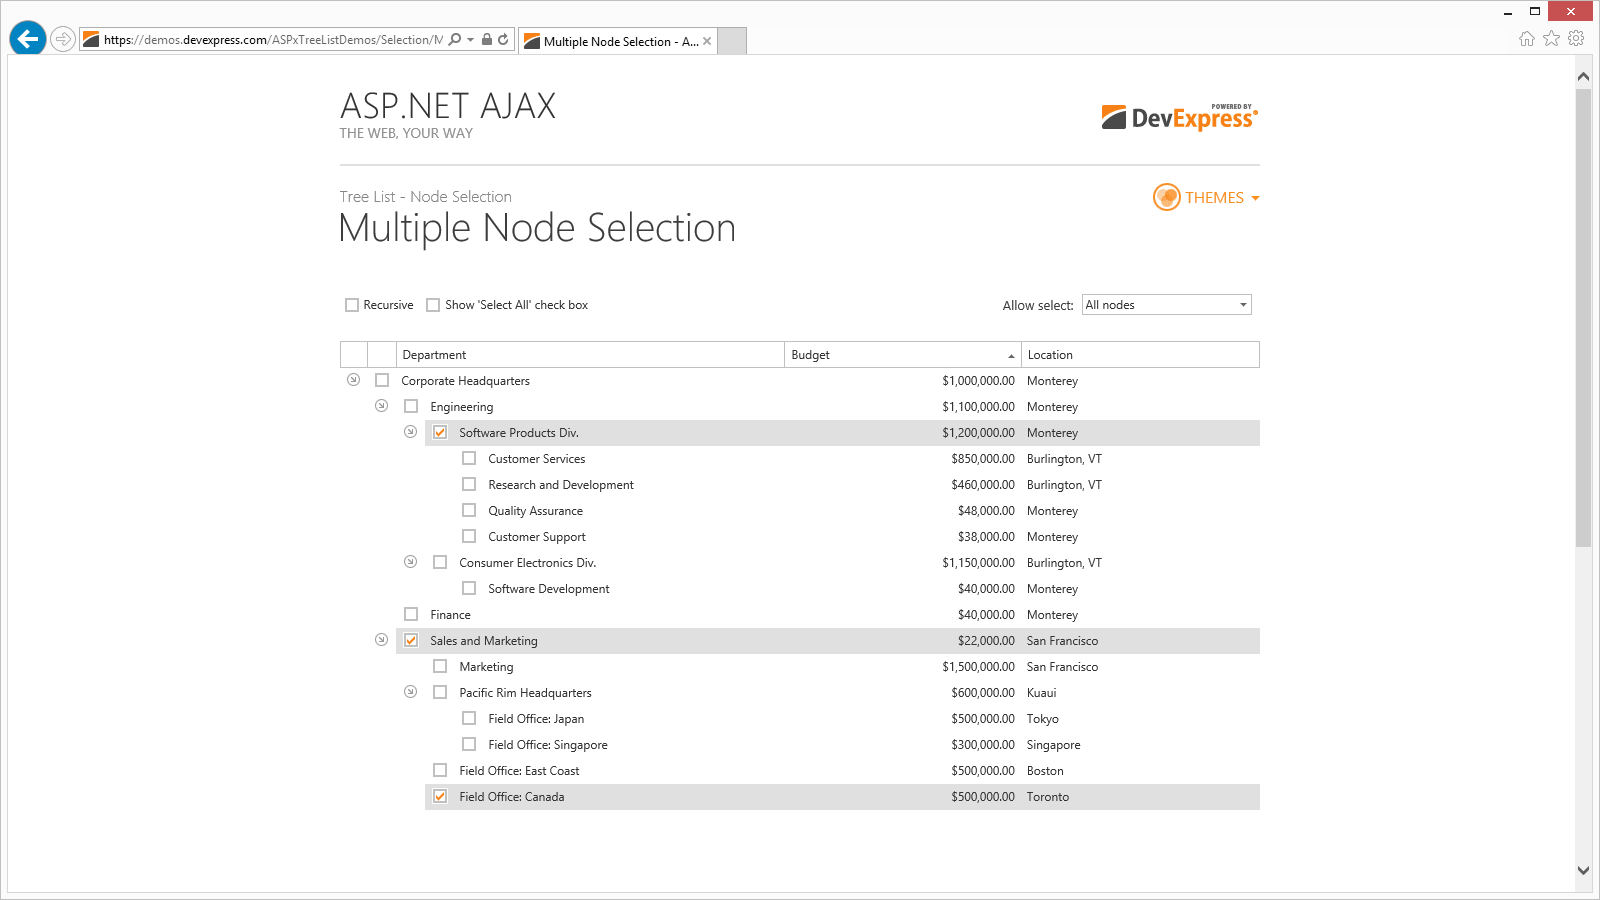Click the 'Kuaui' location cell
The height and width of the screenshot is (900, 1600).
click(x=1041, y=693)
